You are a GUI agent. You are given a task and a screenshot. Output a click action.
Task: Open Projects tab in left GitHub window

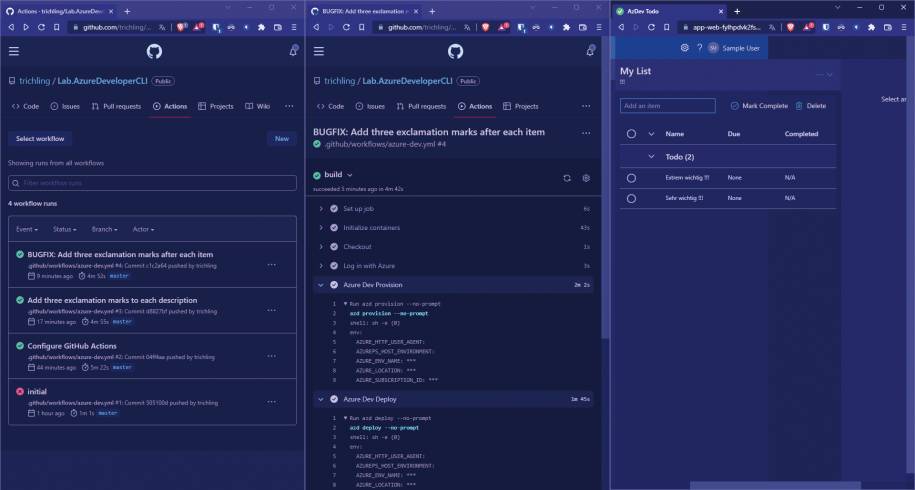[215, 107]
